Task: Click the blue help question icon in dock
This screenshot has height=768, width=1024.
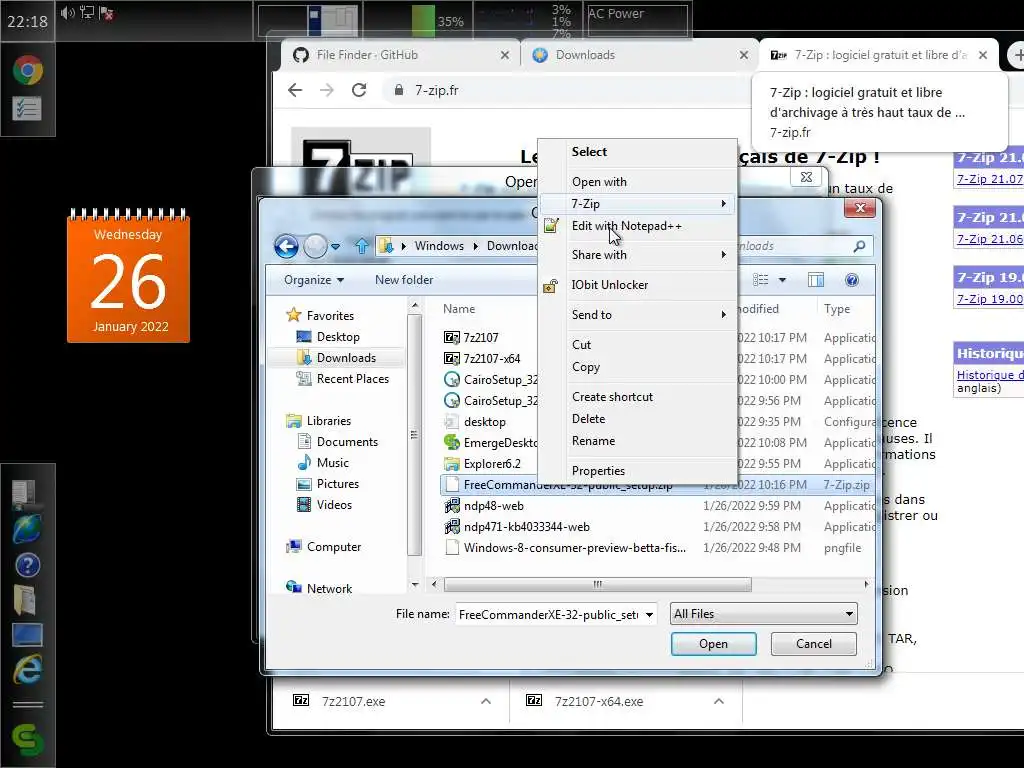Action: (27, 565)
